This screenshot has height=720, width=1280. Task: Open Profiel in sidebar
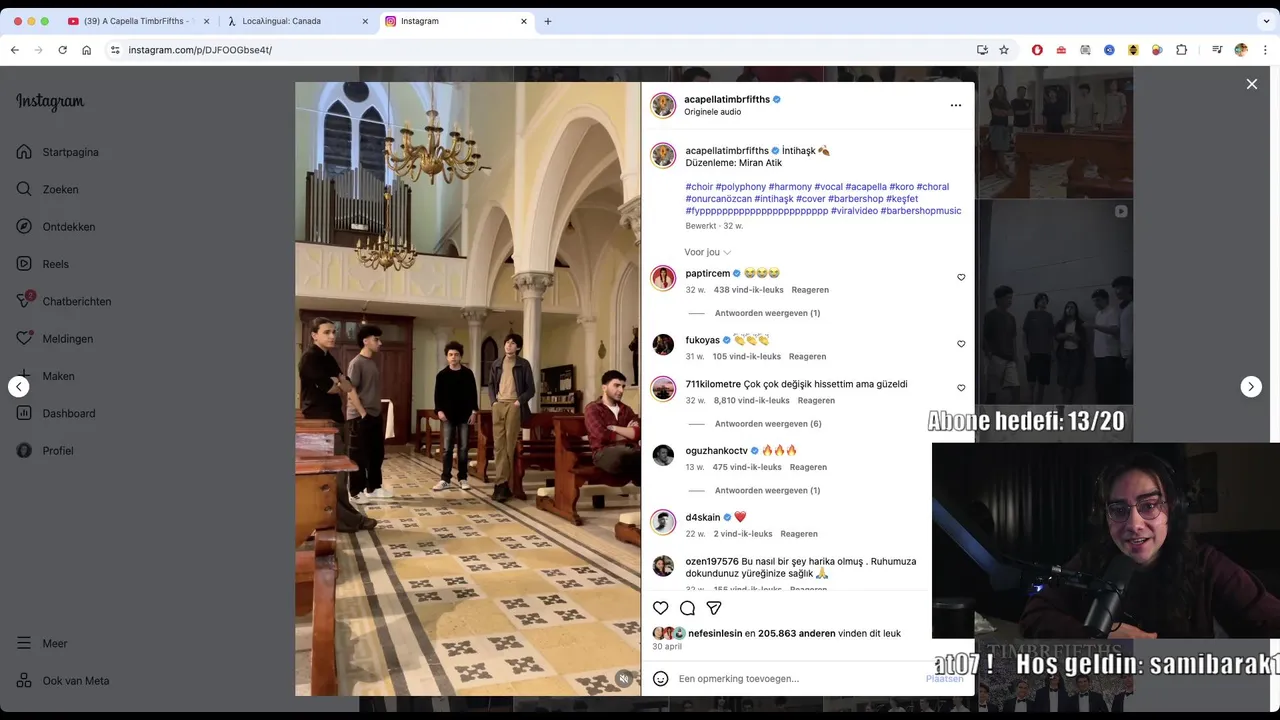(46, 451)
